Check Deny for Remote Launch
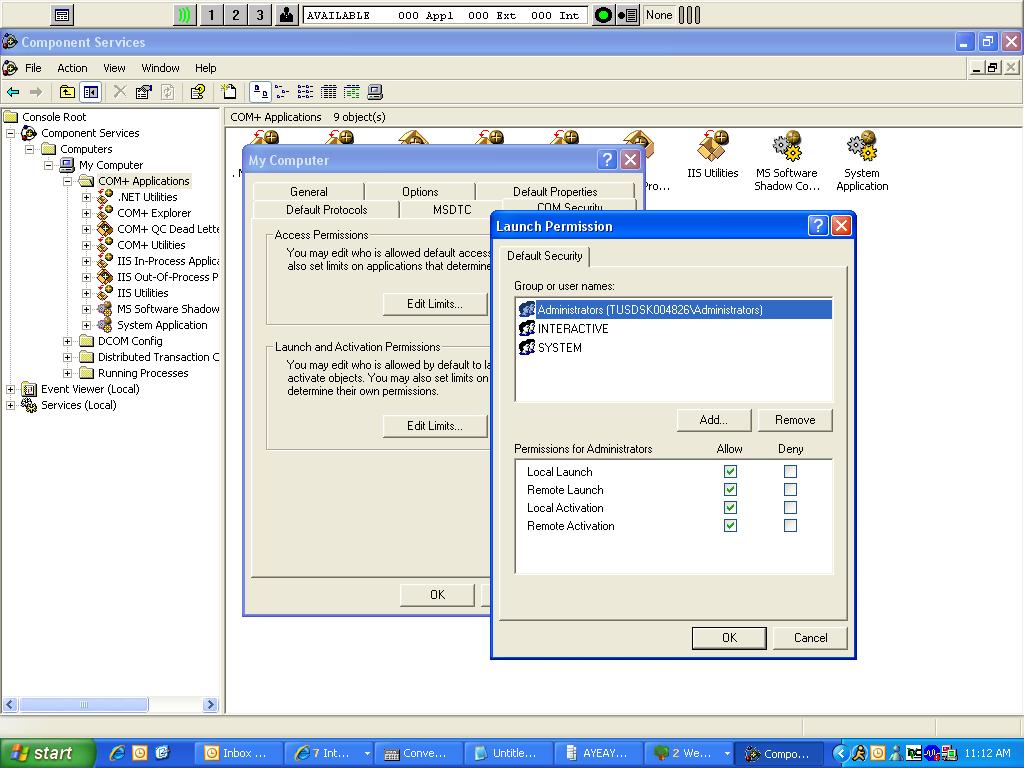This screenshot has width=1024, height=768. tap(790, 490)
